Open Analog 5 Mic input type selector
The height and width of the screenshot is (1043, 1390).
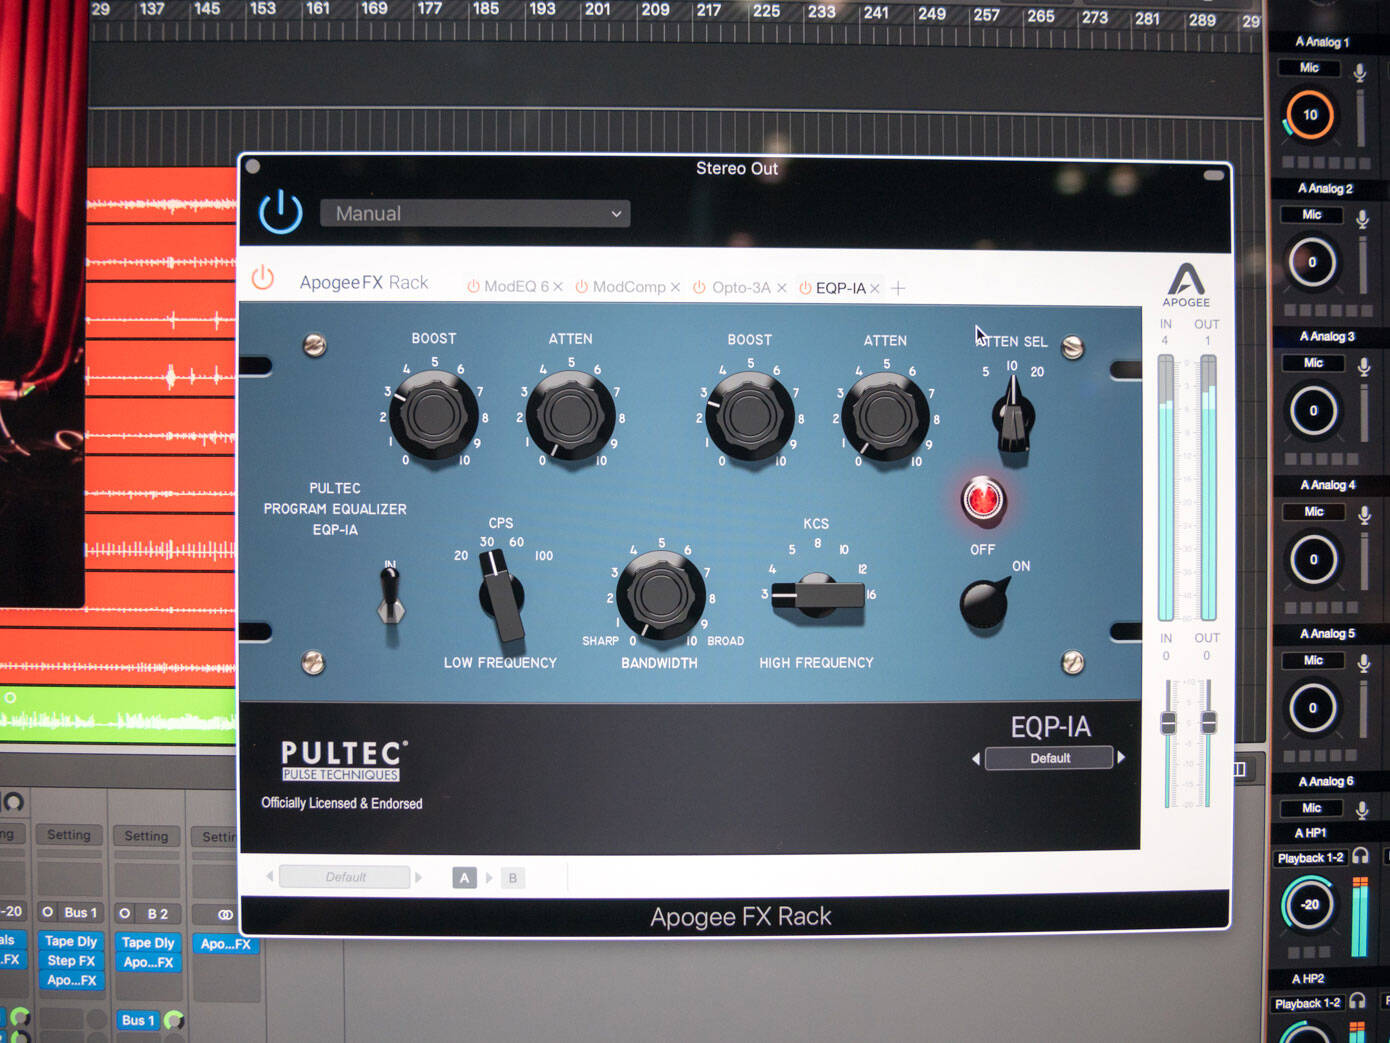tap(1313, 661)
